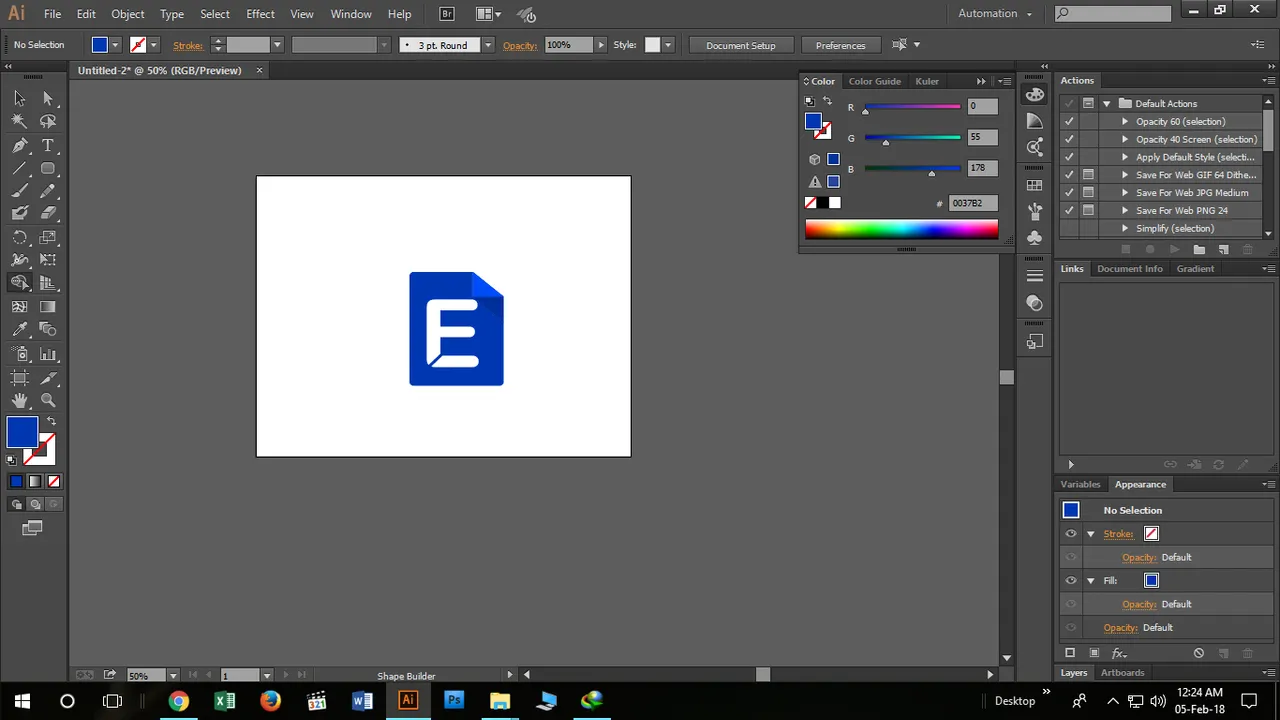Choose the Symbol Sprayer tool
The image size is (1280, 720).
(x=19, y=354)
